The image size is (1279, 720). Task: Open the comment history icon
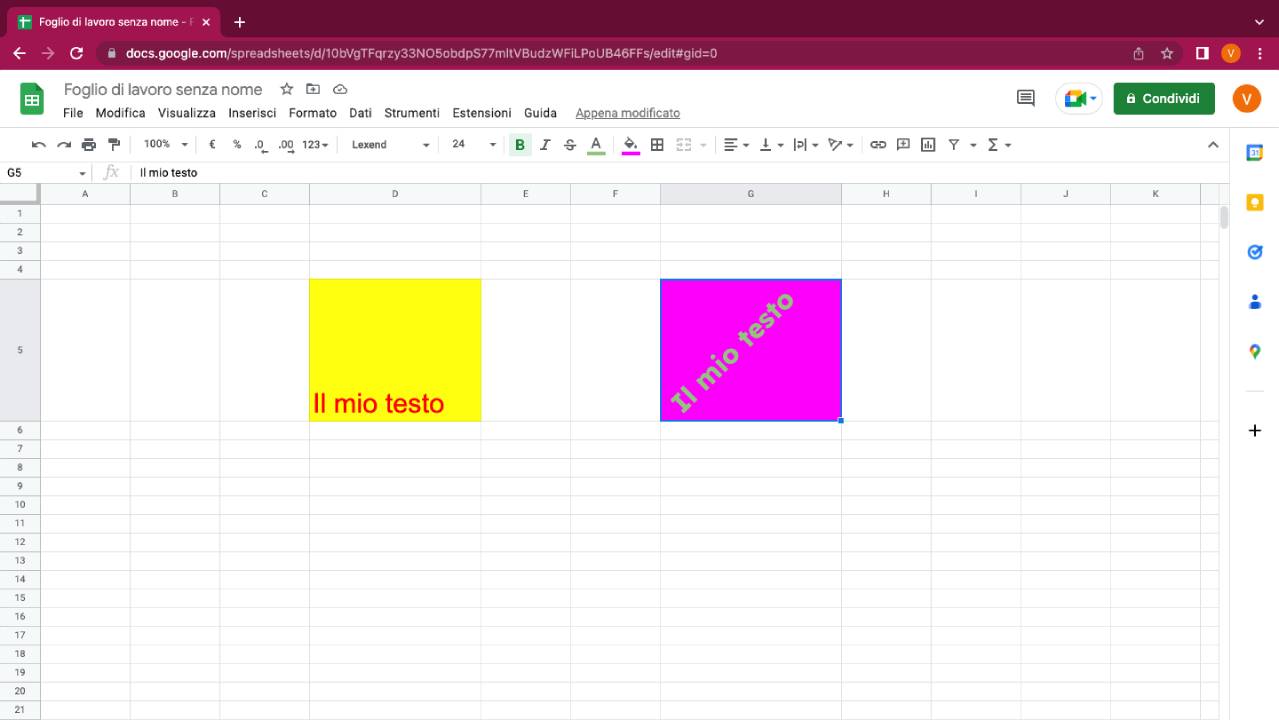(1026, 98)
